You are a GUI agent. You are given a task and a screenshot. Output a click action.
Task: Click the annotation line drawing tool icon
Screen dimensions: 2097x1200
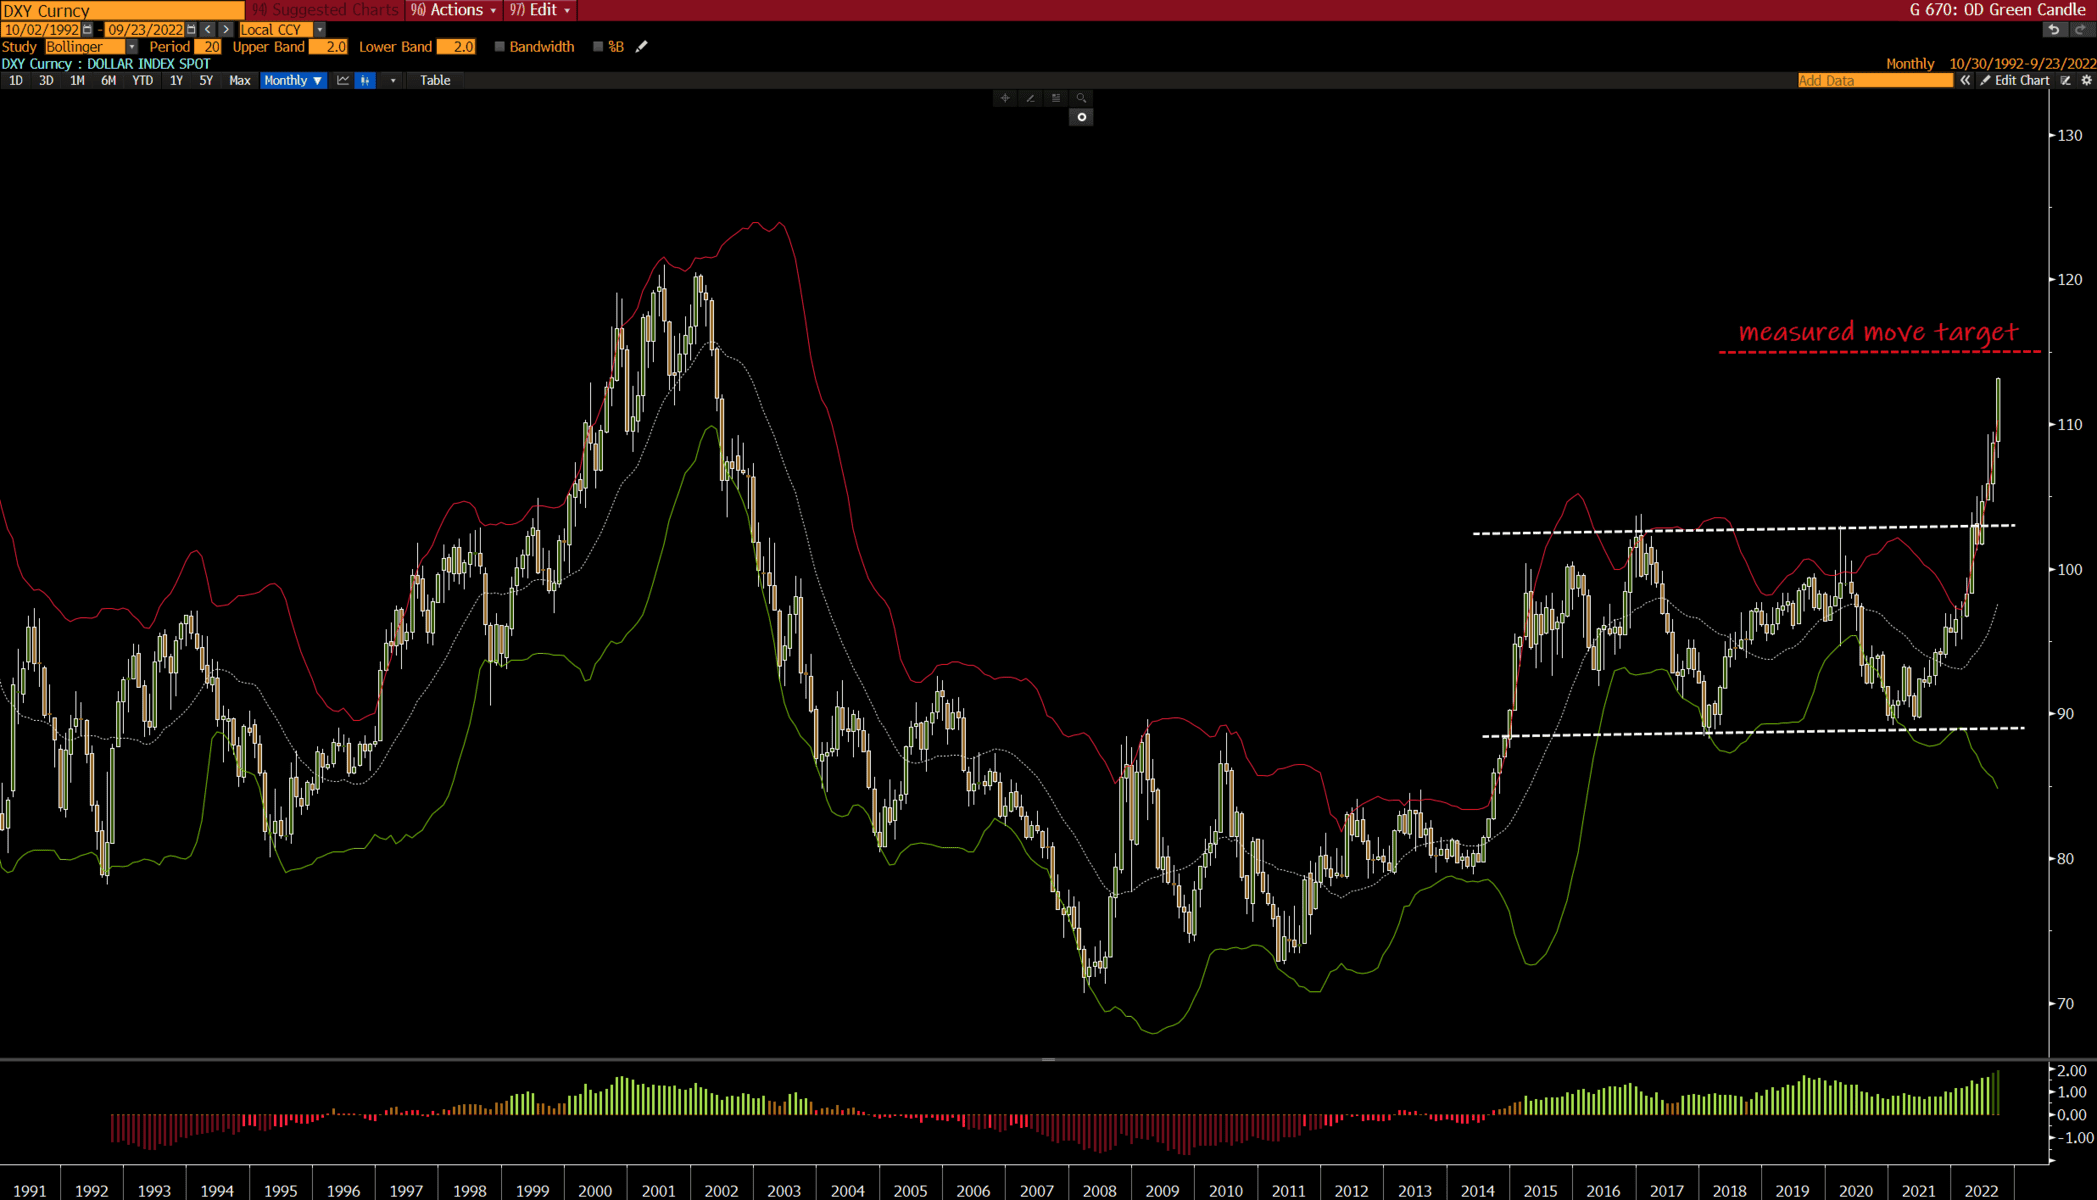[1030, 98]
